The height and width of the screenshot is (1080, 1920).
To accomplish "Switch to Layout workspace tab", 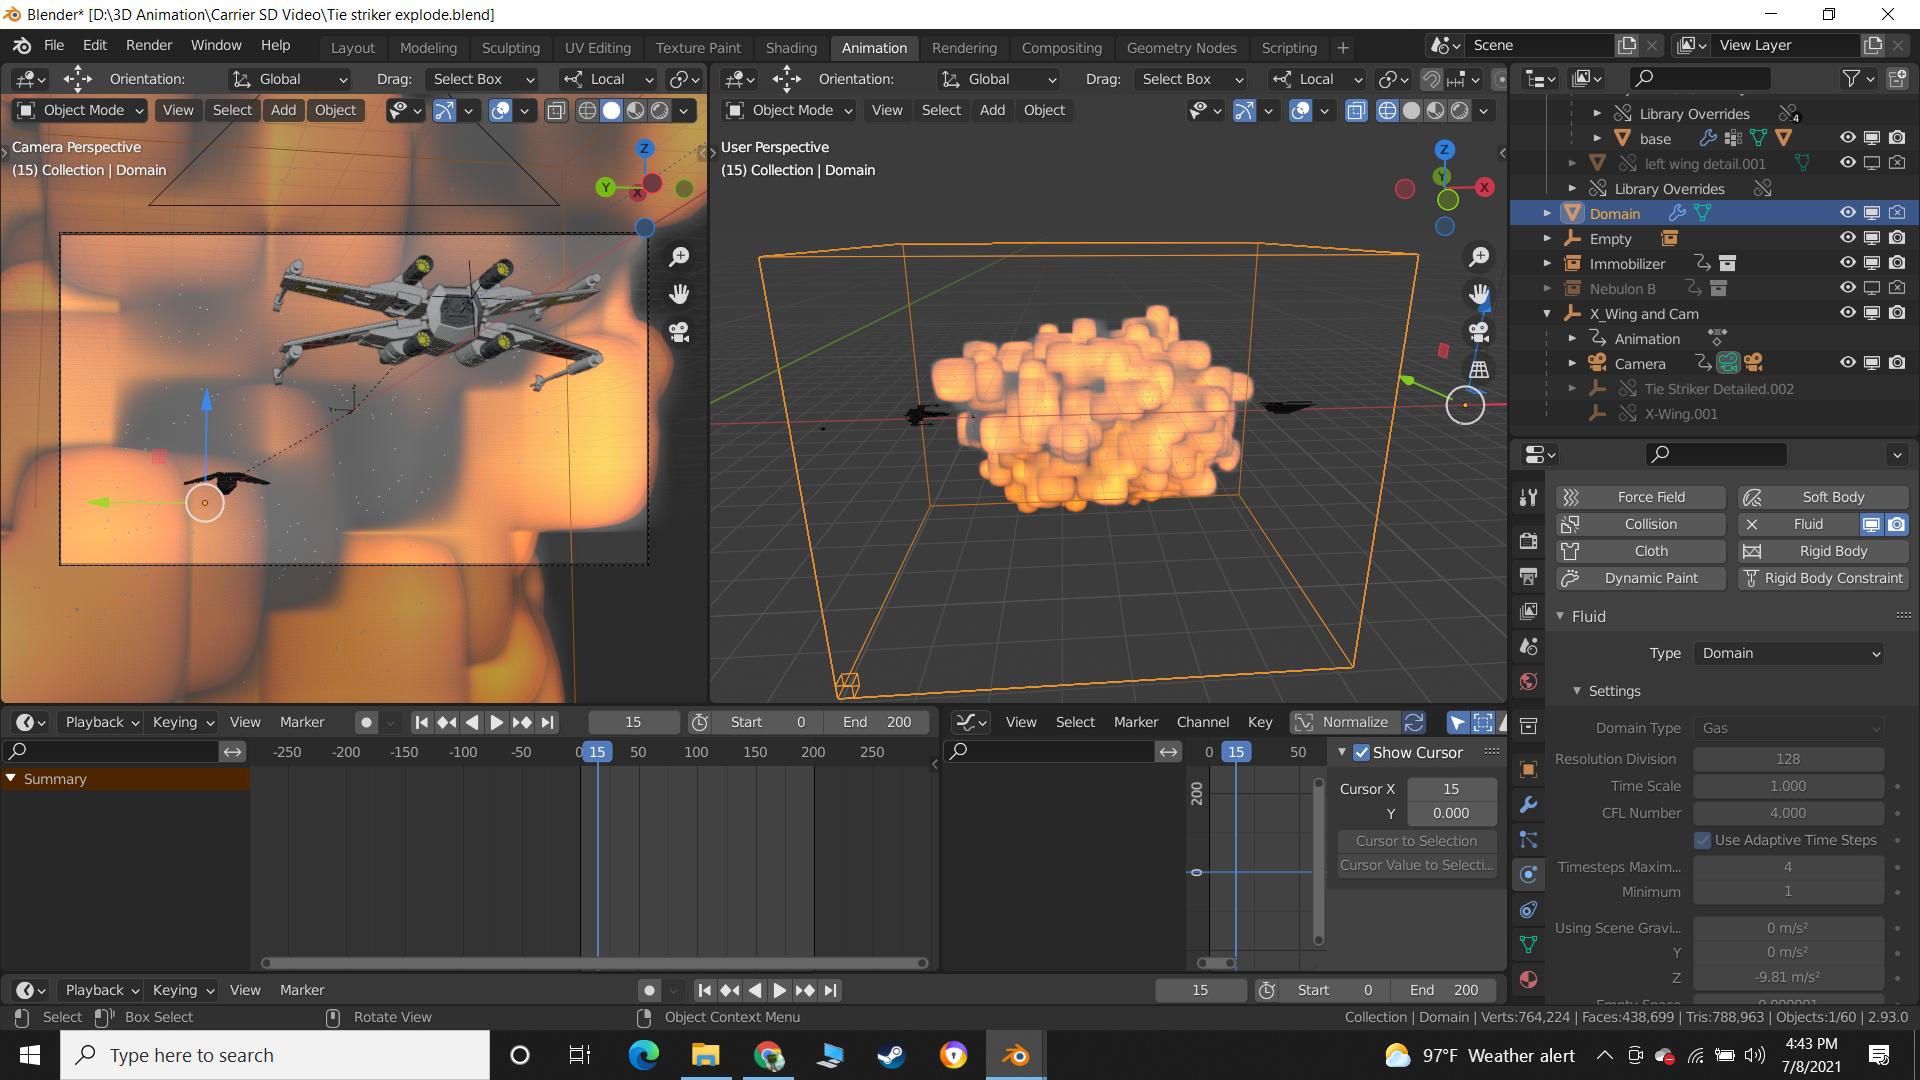I will pyautogui.click(x=353, y=47).
